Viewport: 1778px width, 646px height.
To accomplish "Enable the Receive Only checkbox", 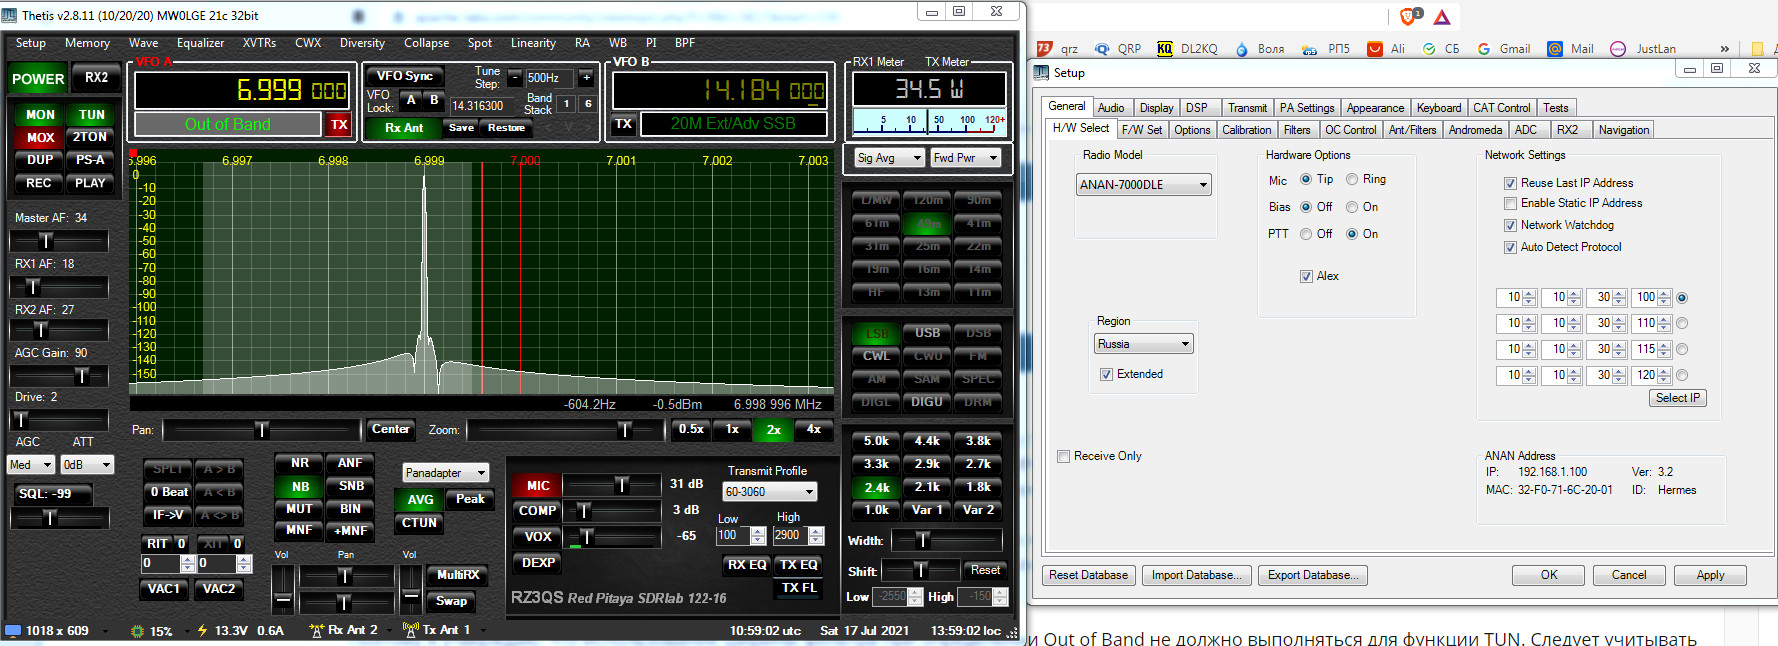I will point(1063,456).
